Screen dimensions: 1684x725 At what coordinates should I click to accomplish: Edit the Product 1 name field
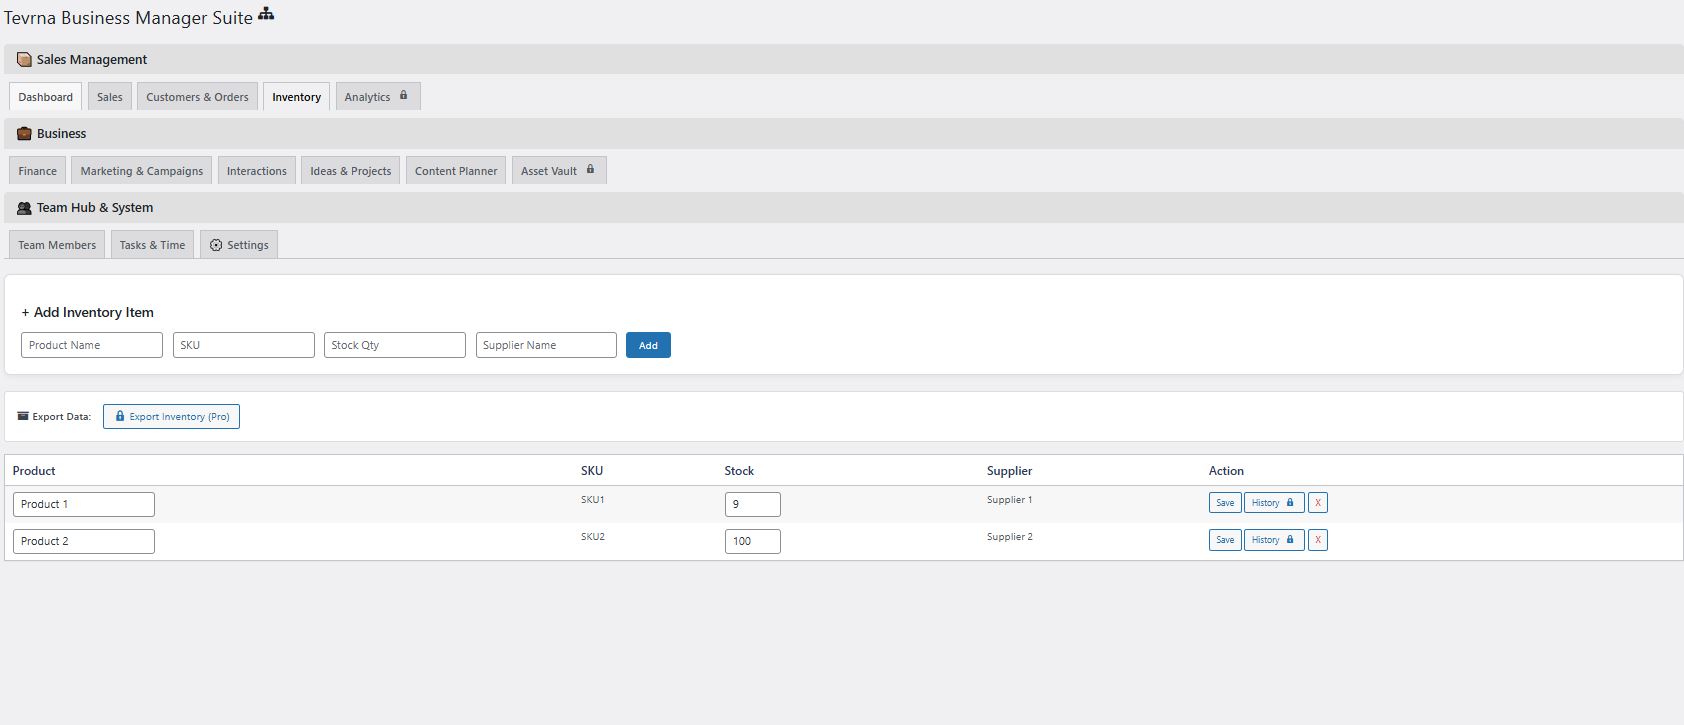point(84,504)
